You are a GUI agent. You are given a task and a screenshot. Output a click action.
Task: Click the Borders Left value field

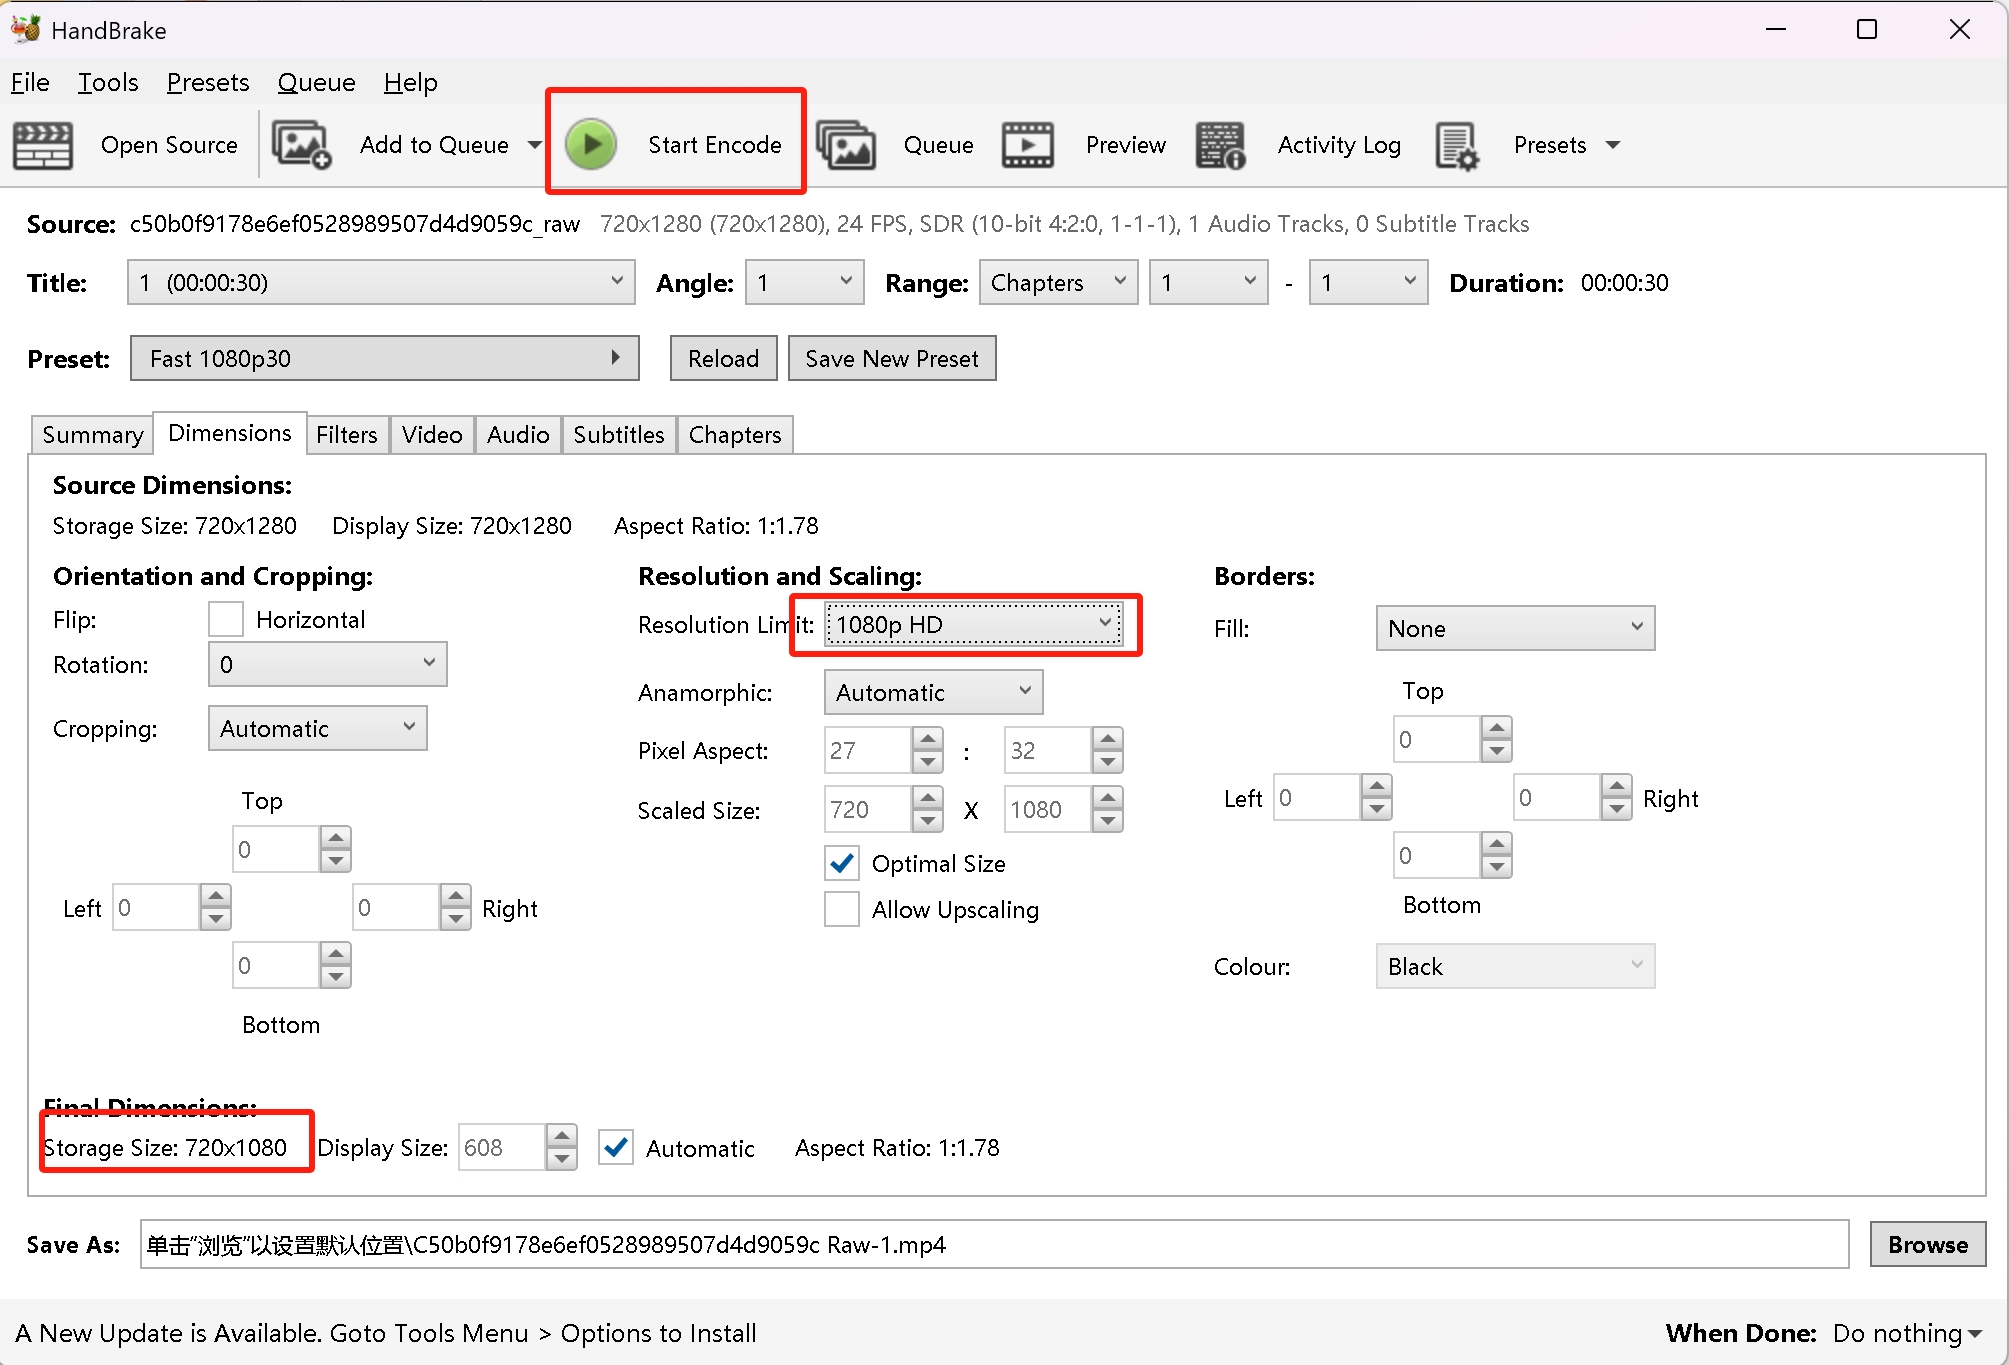(1317, 798)
